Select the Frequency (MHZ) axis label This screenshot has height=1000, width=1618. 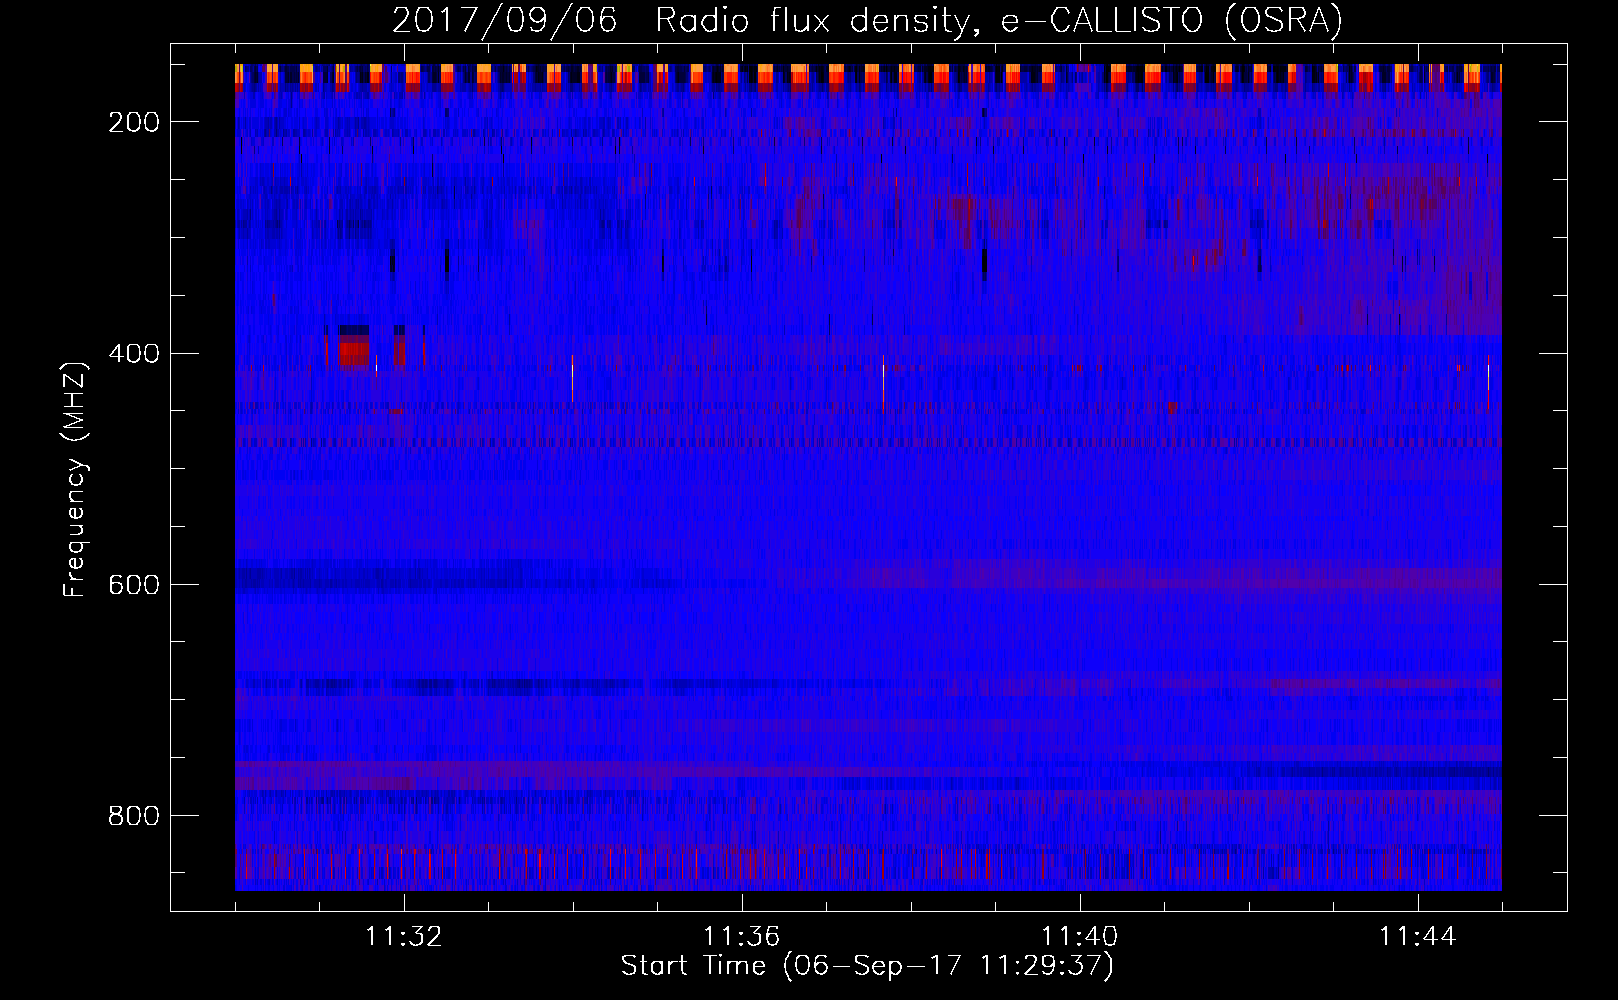pyautogui.click(x=75, y=479)
